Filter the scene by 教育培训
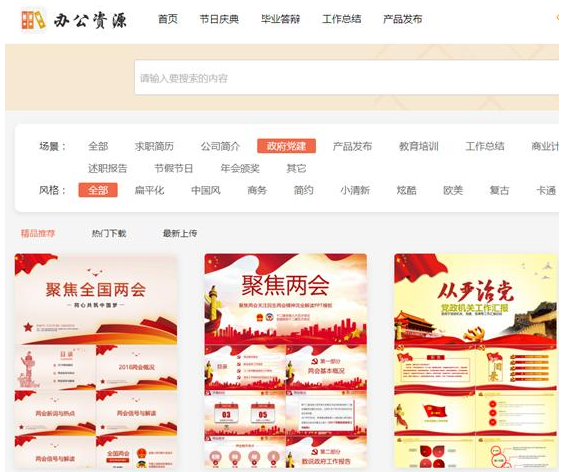Viewport: 563px width, 472px height. point(419,146)
